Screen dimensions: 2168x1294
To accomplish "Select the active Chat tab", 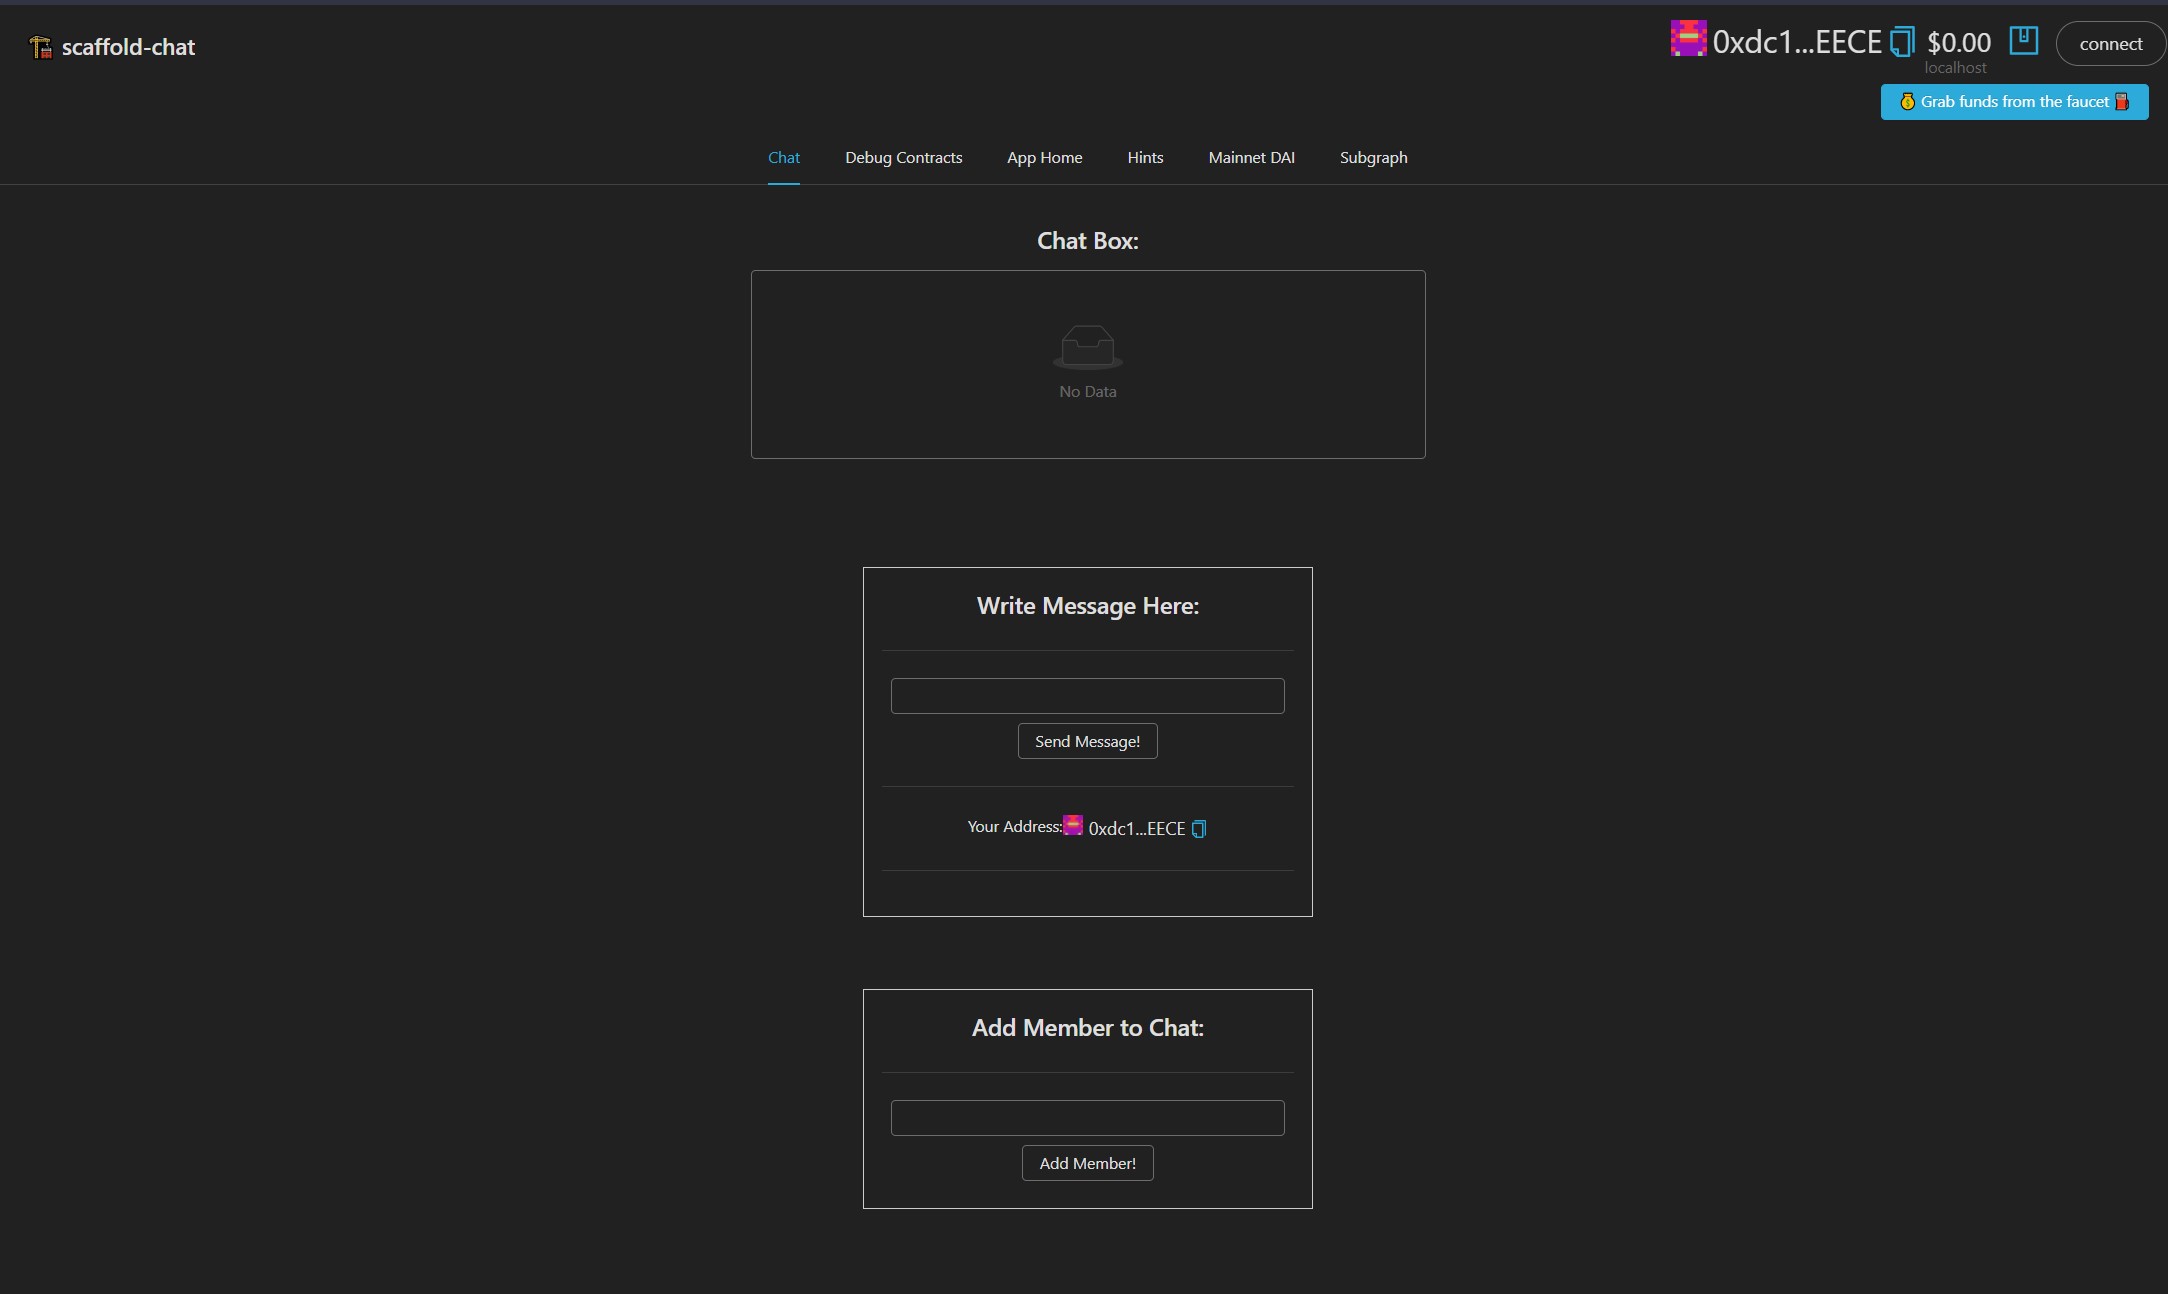I will [784, 157].
